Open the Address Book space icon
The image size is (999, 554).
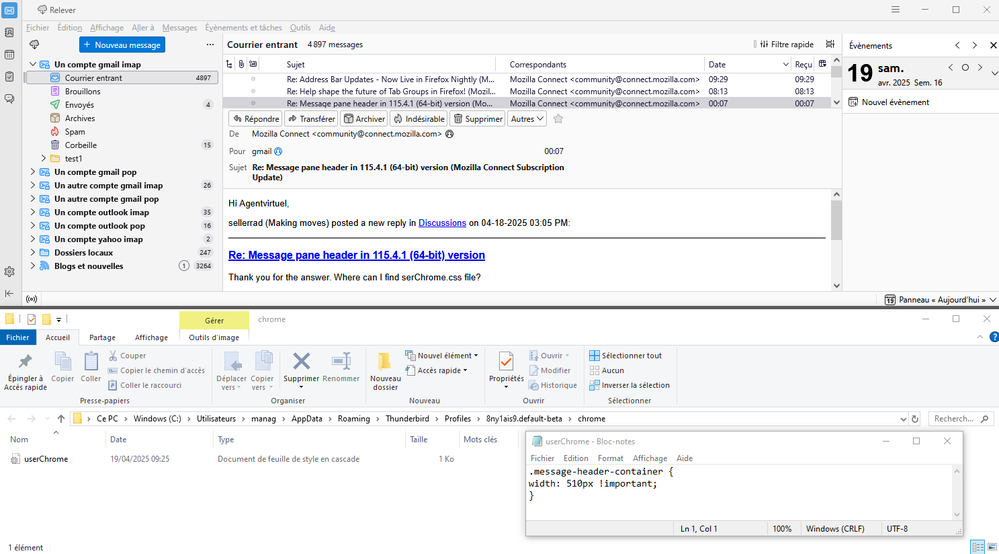(x=10, y=32)
